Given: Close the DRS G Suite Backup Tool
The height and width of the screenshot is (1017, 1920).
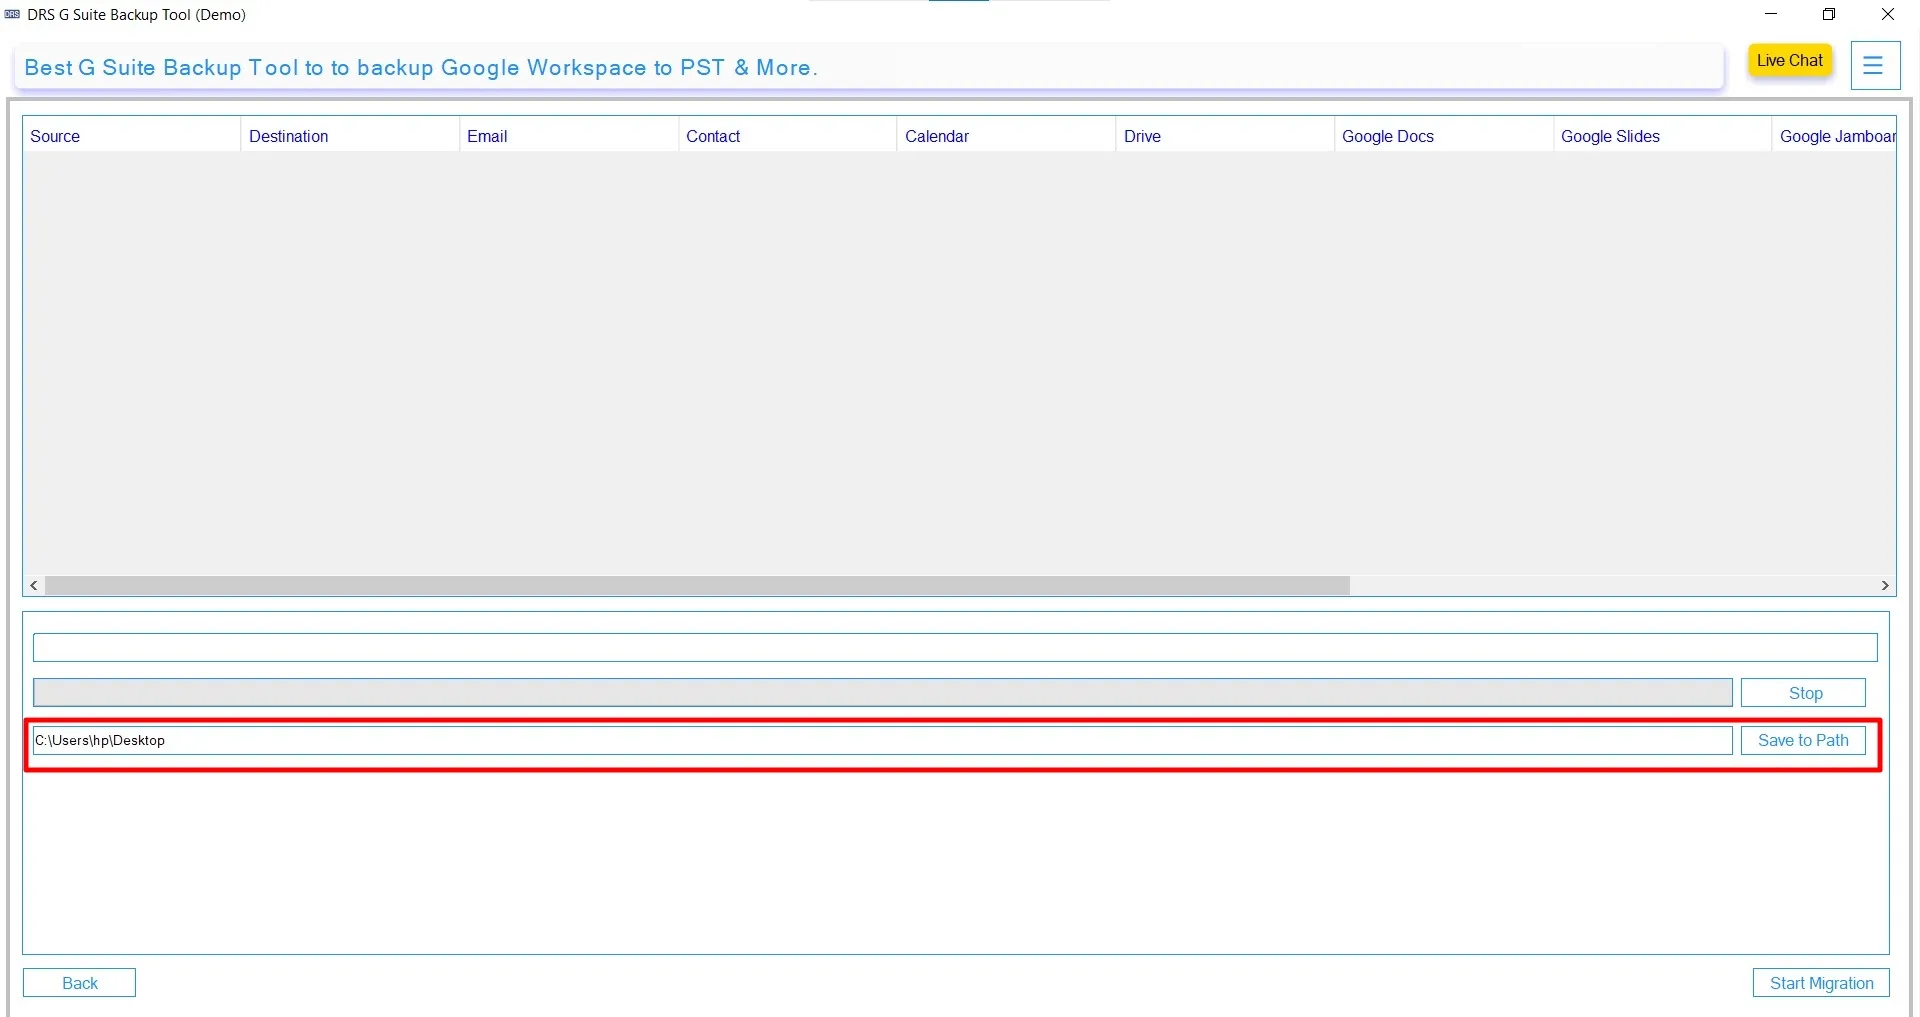Looking at the screenshot, I should (1888, 14).
